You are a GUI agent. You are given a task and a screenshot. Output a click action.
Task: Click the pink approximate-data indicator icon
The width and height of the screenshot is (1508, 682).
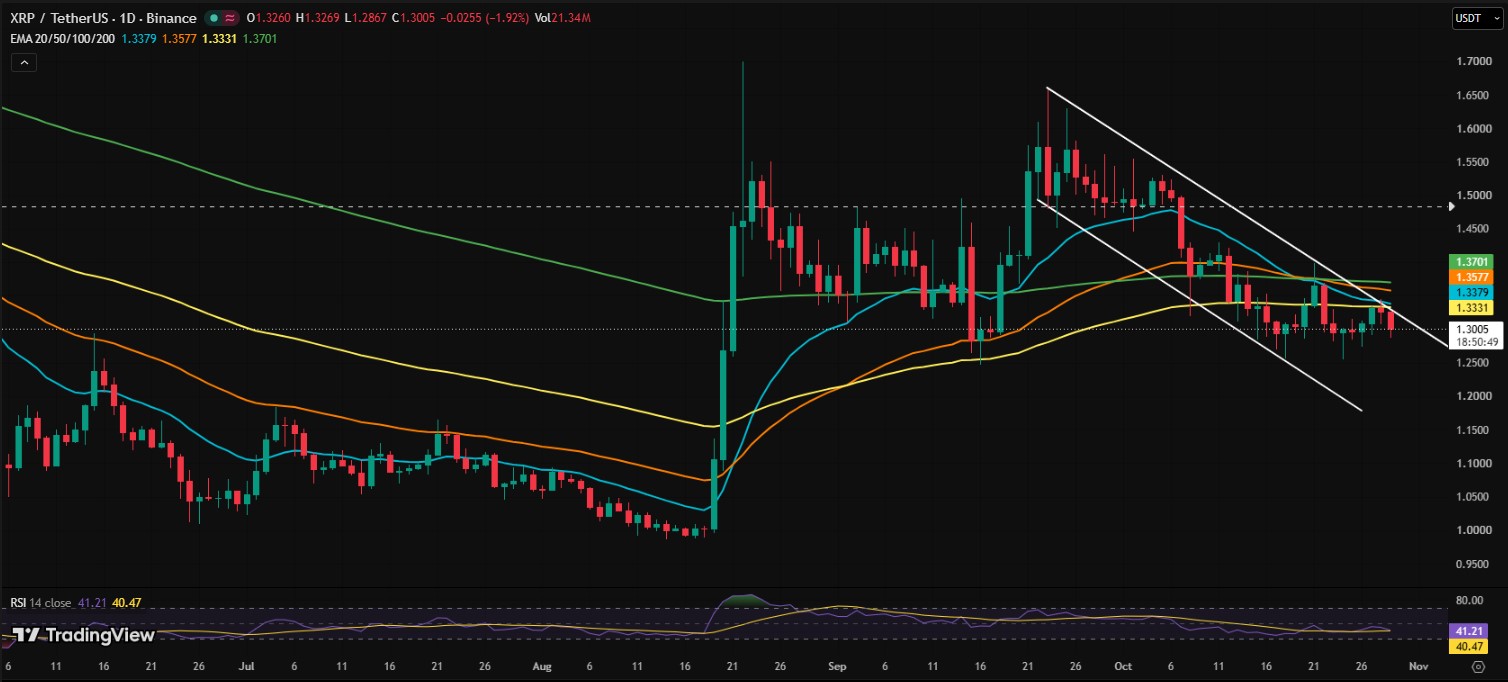point(230,18)
